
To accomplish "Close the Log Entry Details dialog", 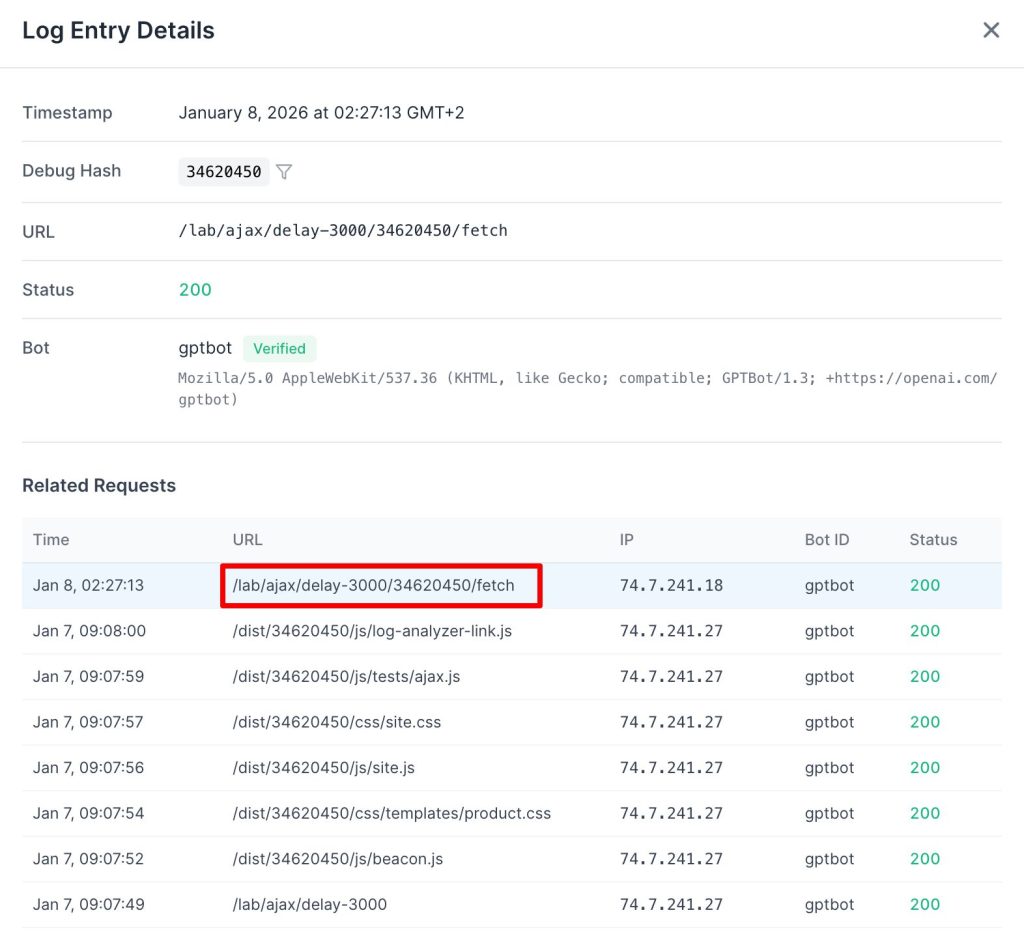I will tap(990, 30).
